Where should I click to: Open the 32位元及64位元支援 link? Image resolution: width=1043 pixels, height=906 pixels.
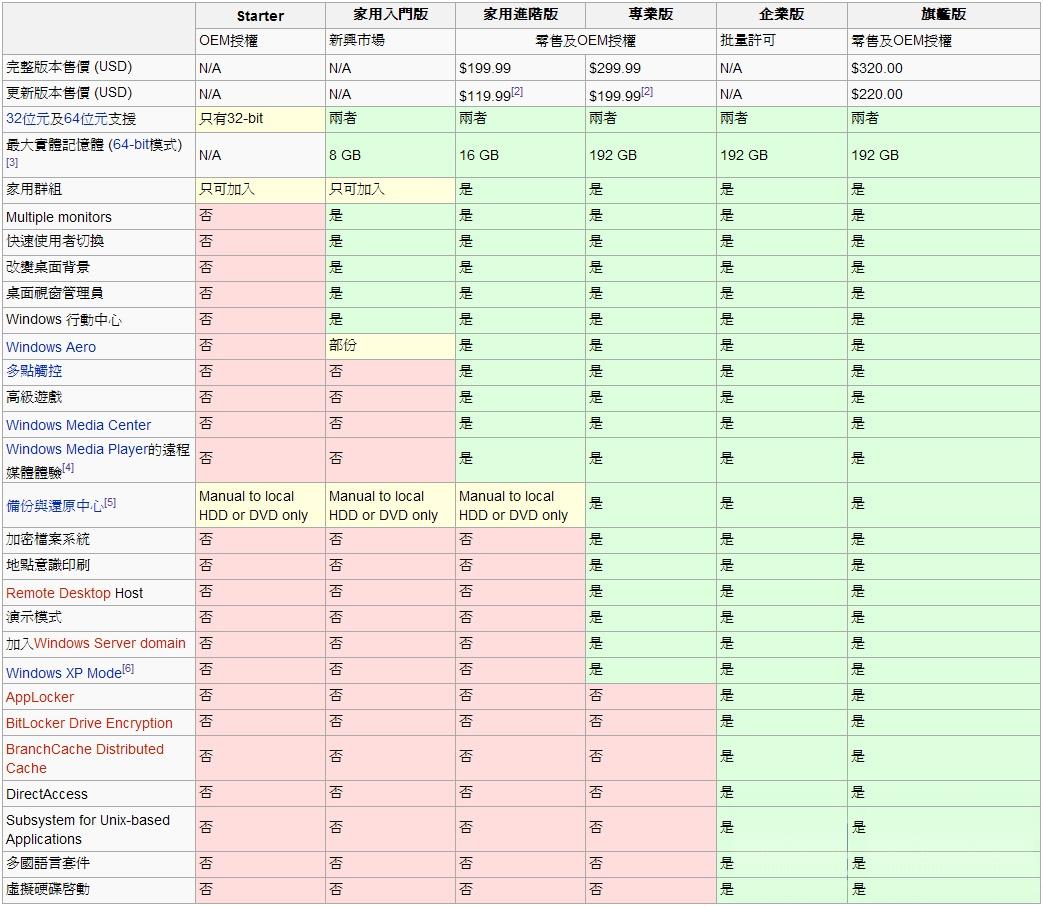tap(71, 119)
